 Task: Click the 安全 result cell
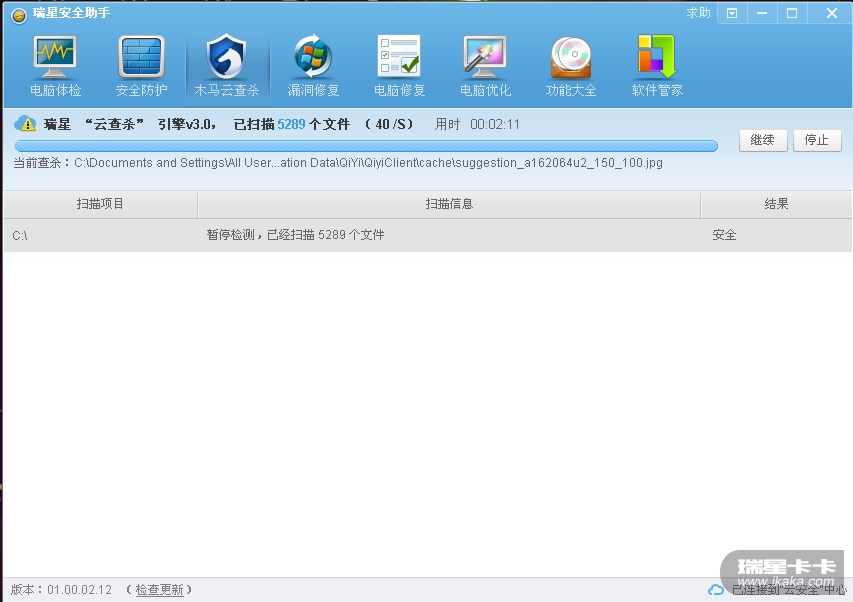(x=724, y=235)
